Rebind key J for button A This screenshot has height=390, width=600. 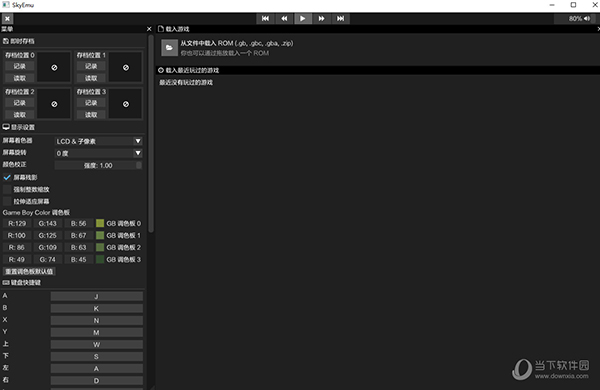[96, 296]
